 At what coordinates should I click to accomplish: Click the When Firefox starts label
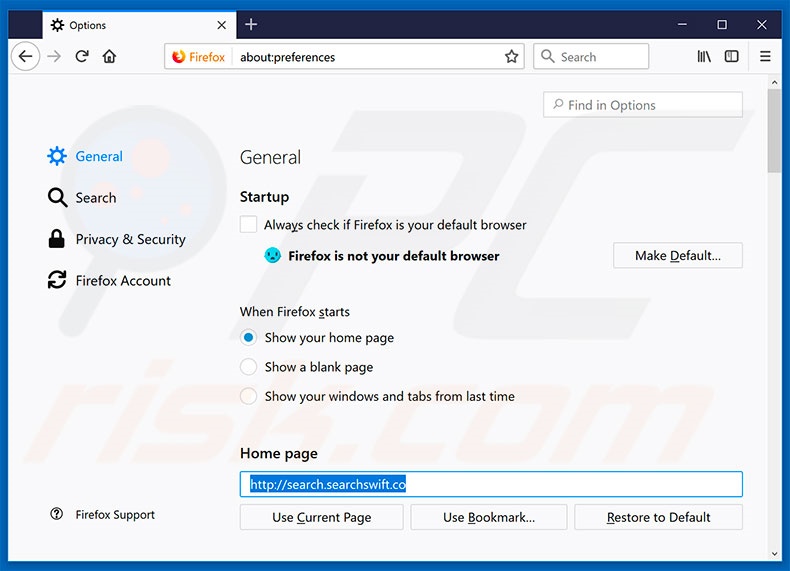(x=295, y=312)
